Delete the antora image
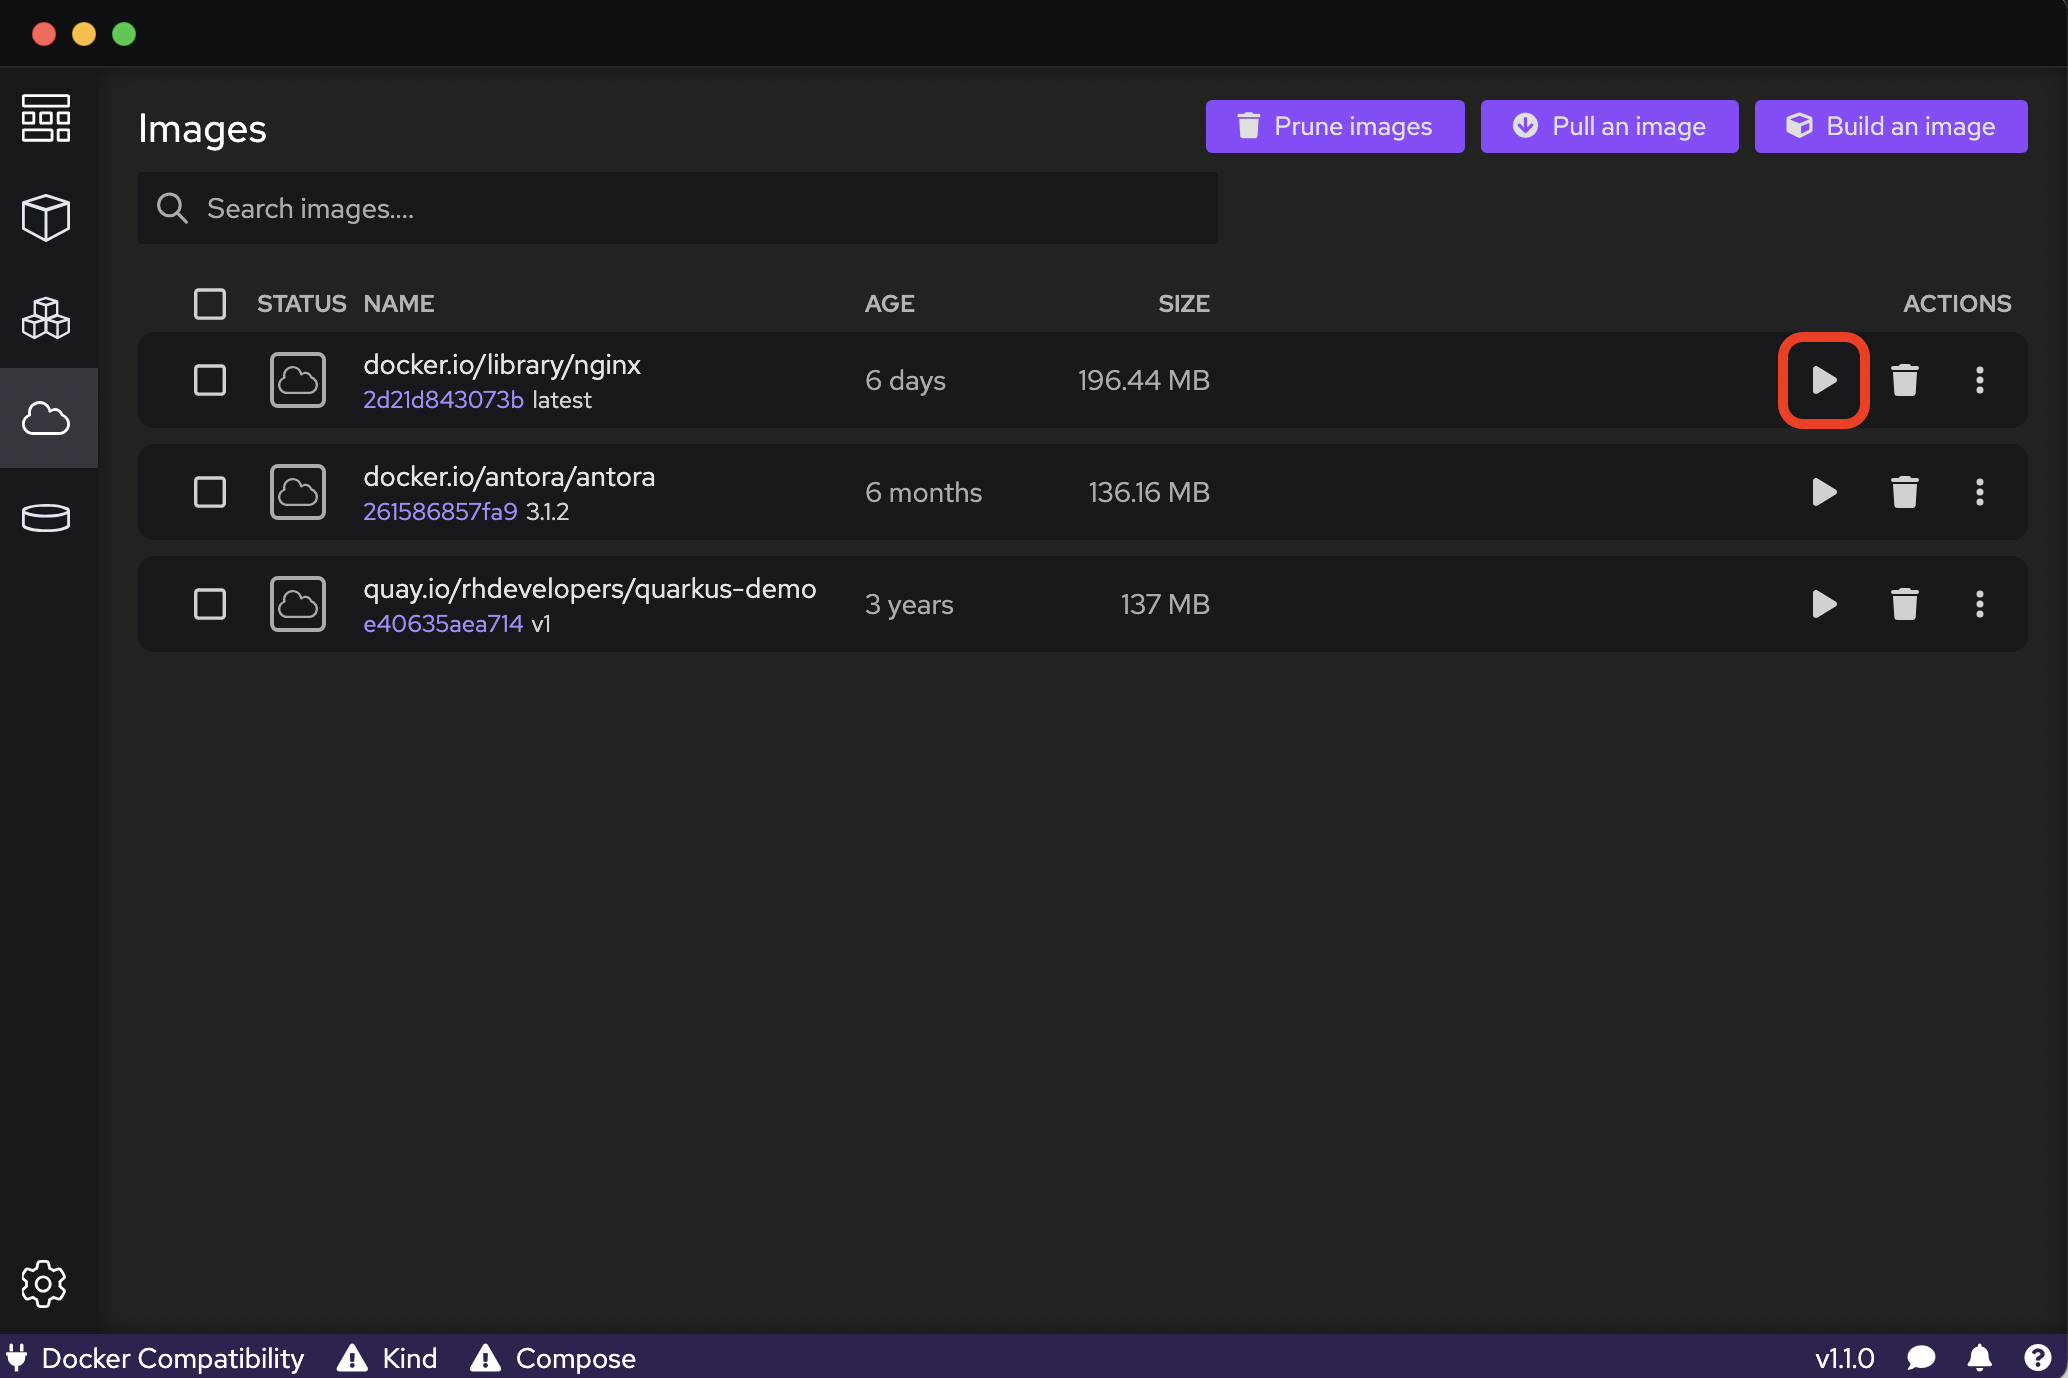2068x1378 pixels. (1904, 492)
